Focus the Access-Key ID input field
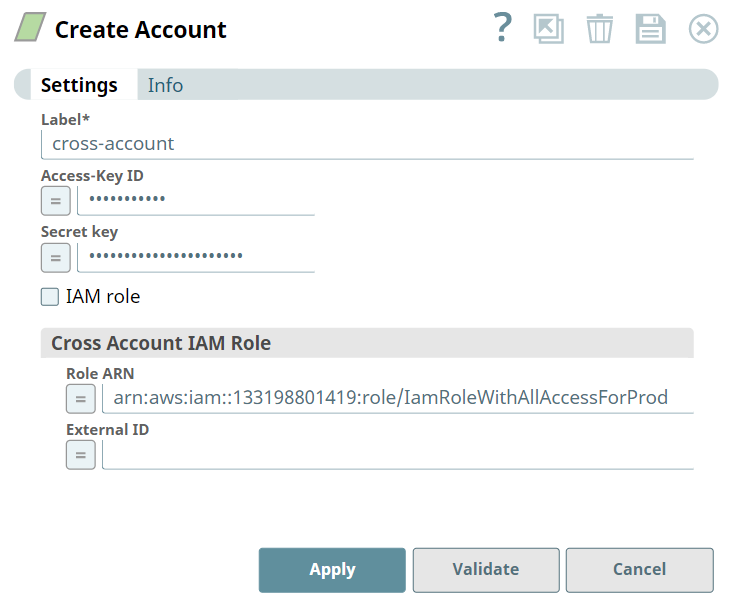This screenshot has height=614, width=731. point(196,200)
